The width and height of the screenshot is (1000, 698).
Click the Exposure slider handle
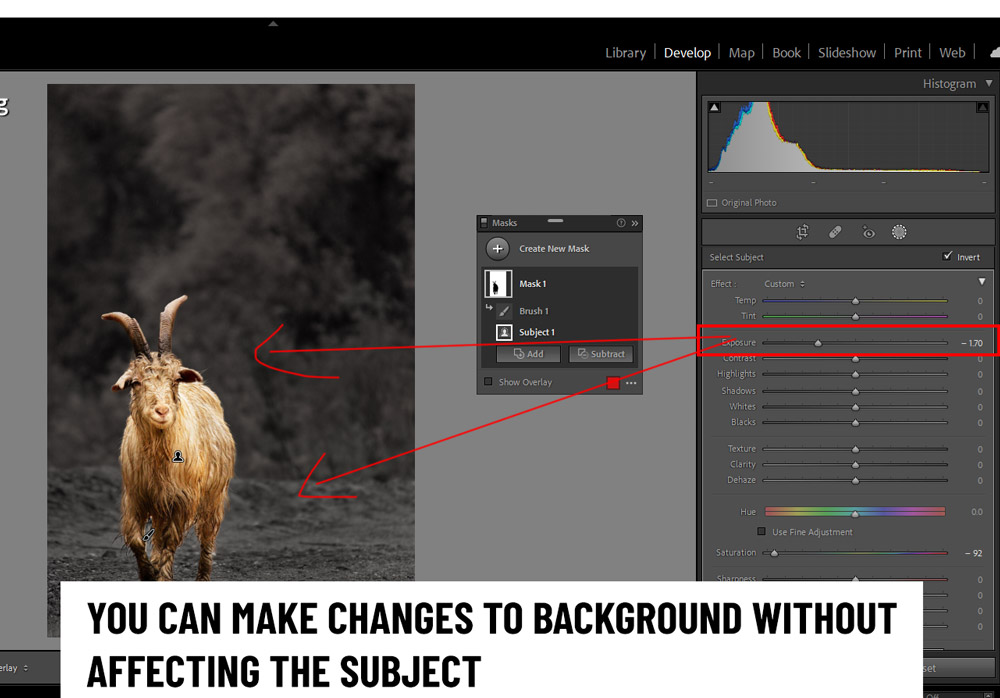pyautogui.click(x=818, y=343)
